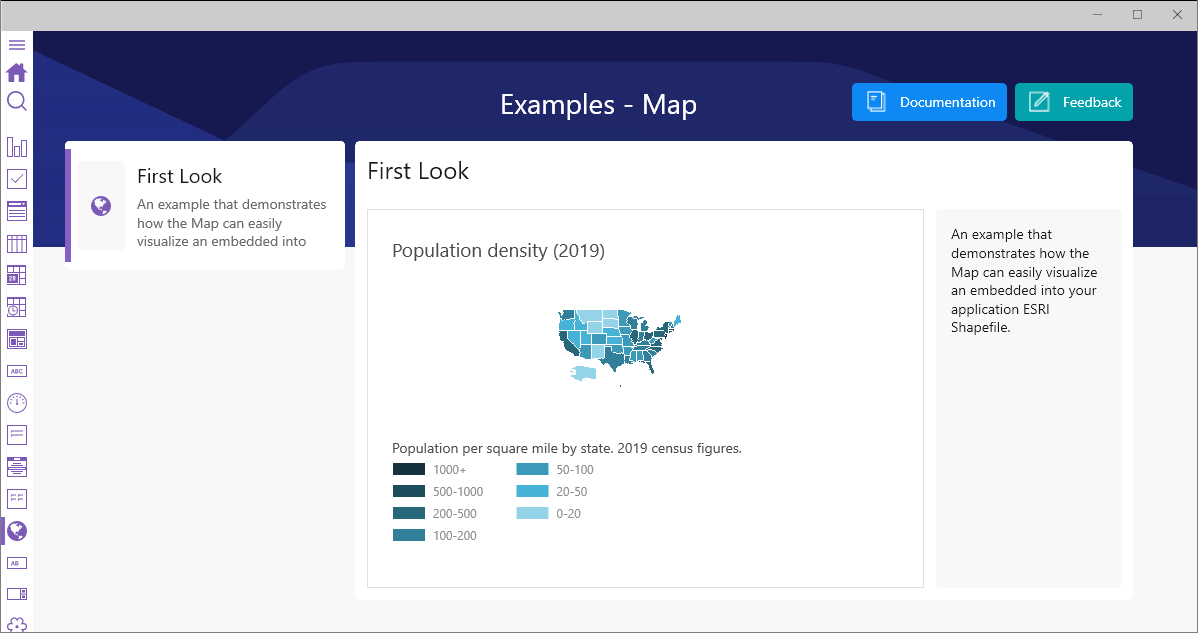Select the highlighted globe Map icon

16,531
